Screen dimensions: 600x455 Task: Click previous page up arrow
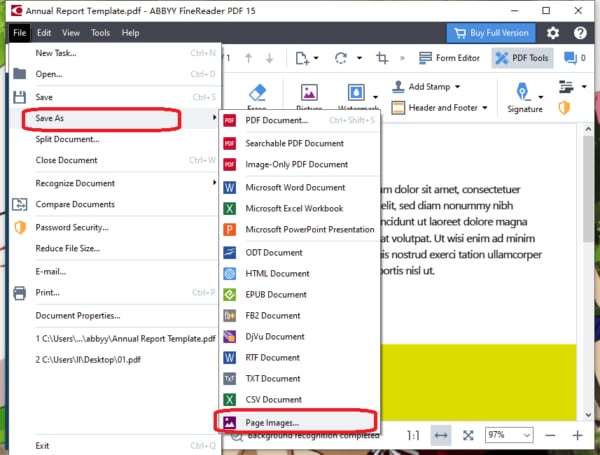click(x=248, y=58)
